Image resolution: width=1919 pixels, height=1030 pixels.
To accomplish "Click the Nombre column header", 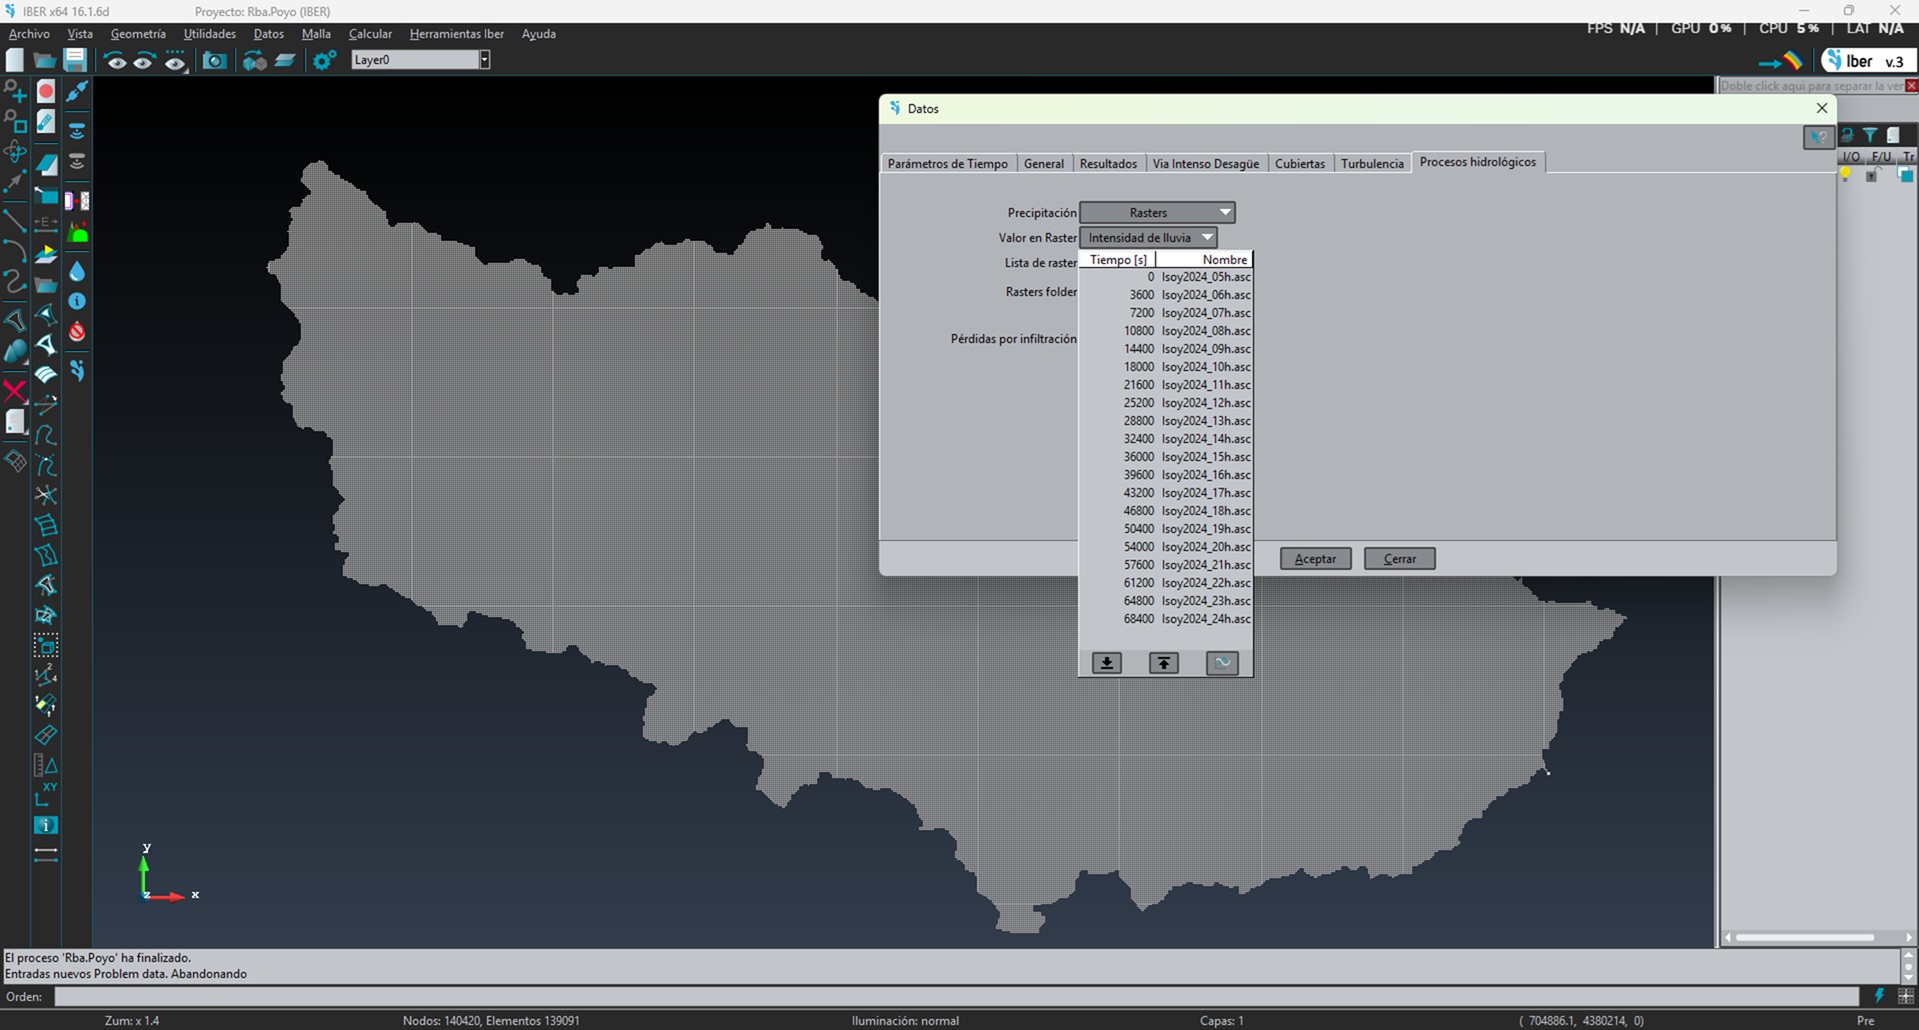I will pos(1204,260).
